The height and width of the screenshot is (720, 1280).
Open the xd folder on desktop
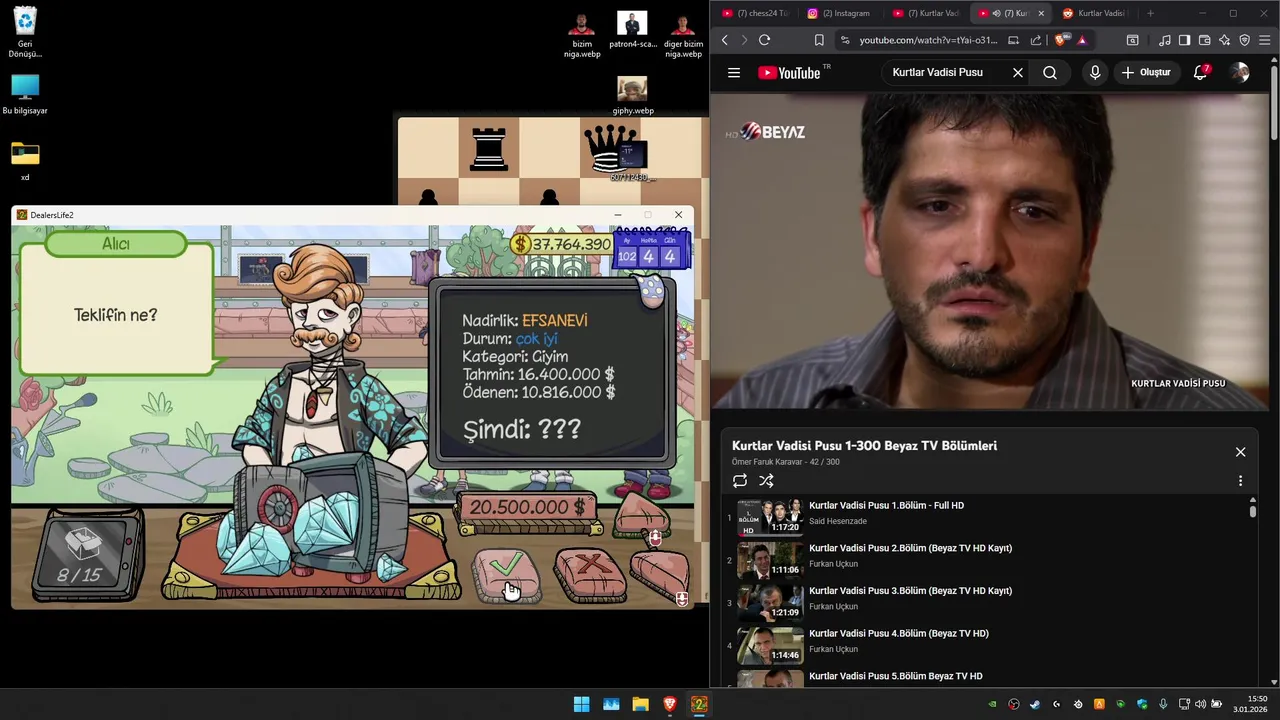(25, 161)
